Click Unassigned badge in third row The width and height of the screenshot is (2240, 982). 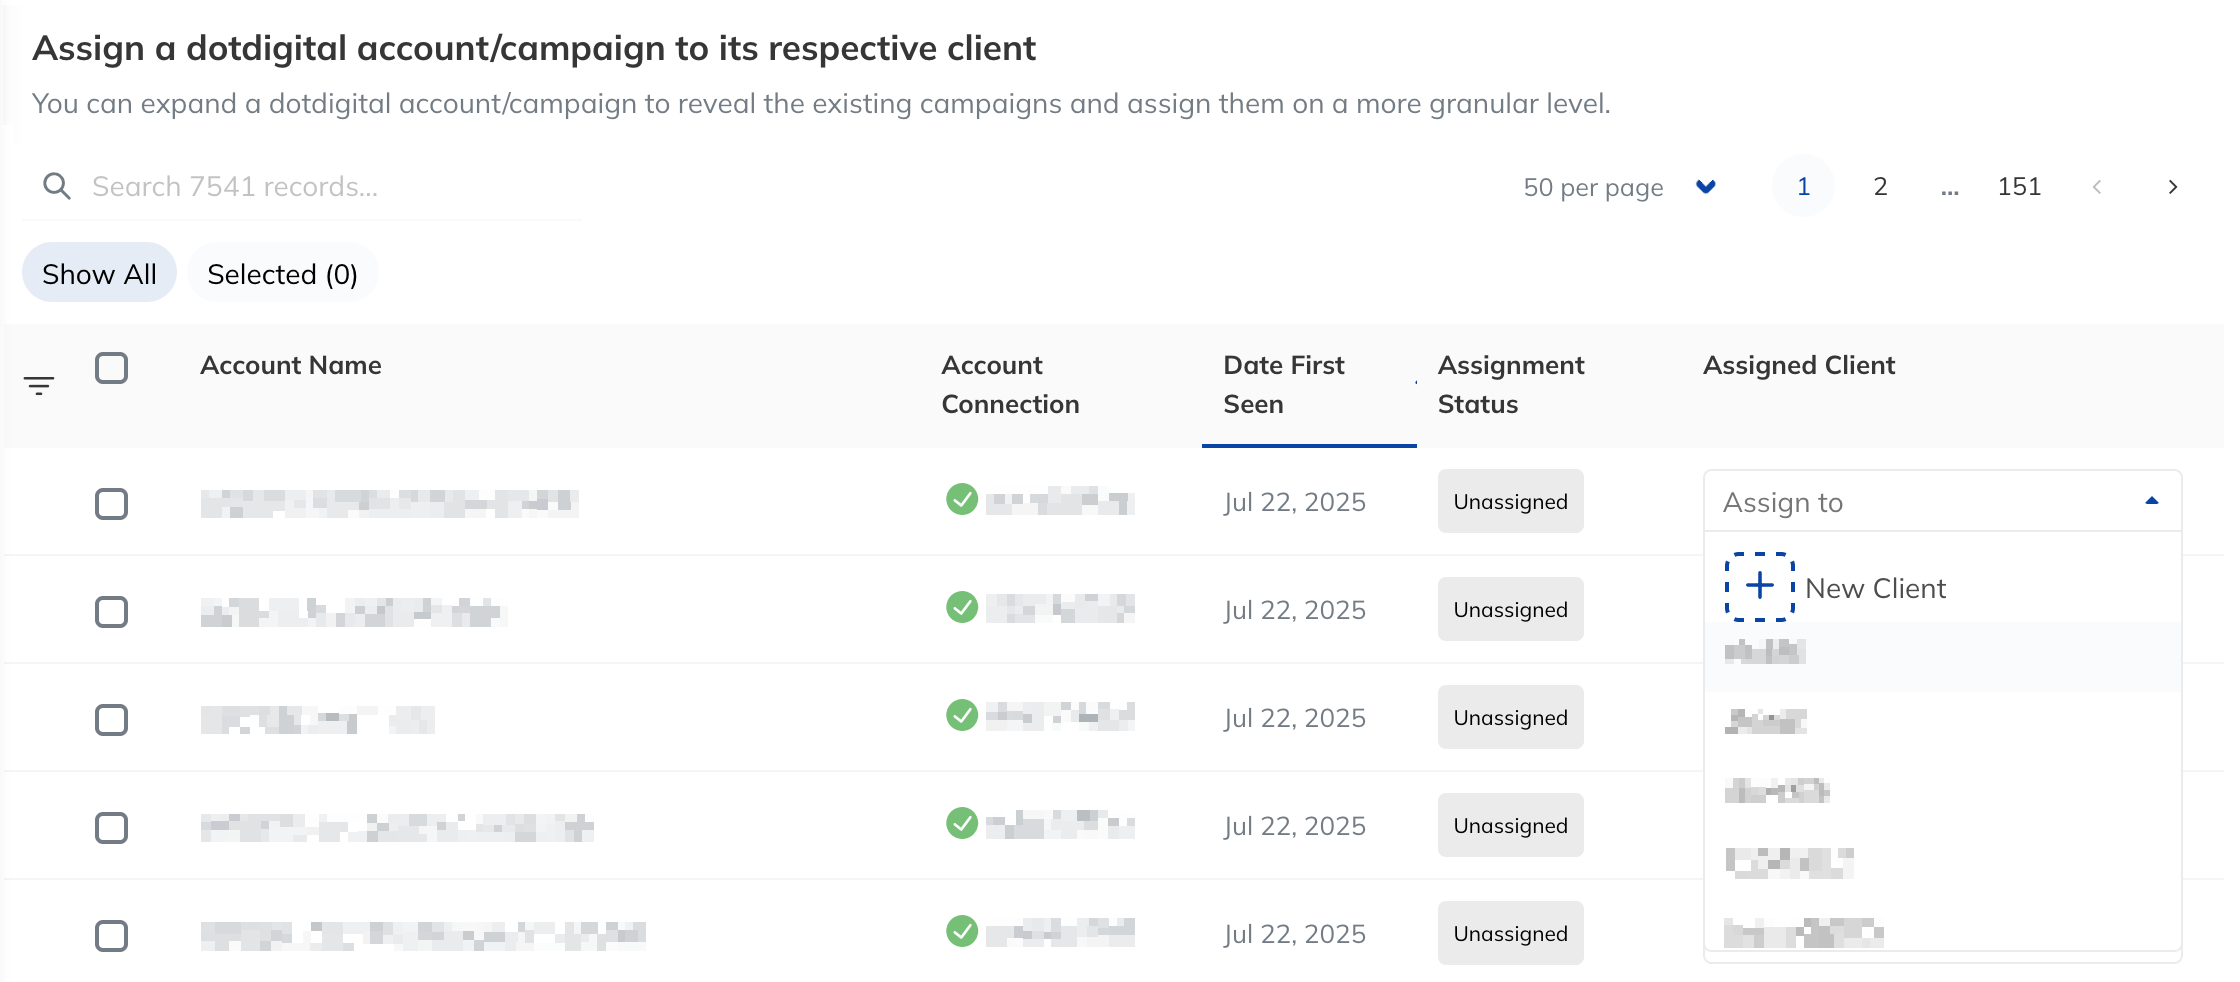click(1510, 717)
